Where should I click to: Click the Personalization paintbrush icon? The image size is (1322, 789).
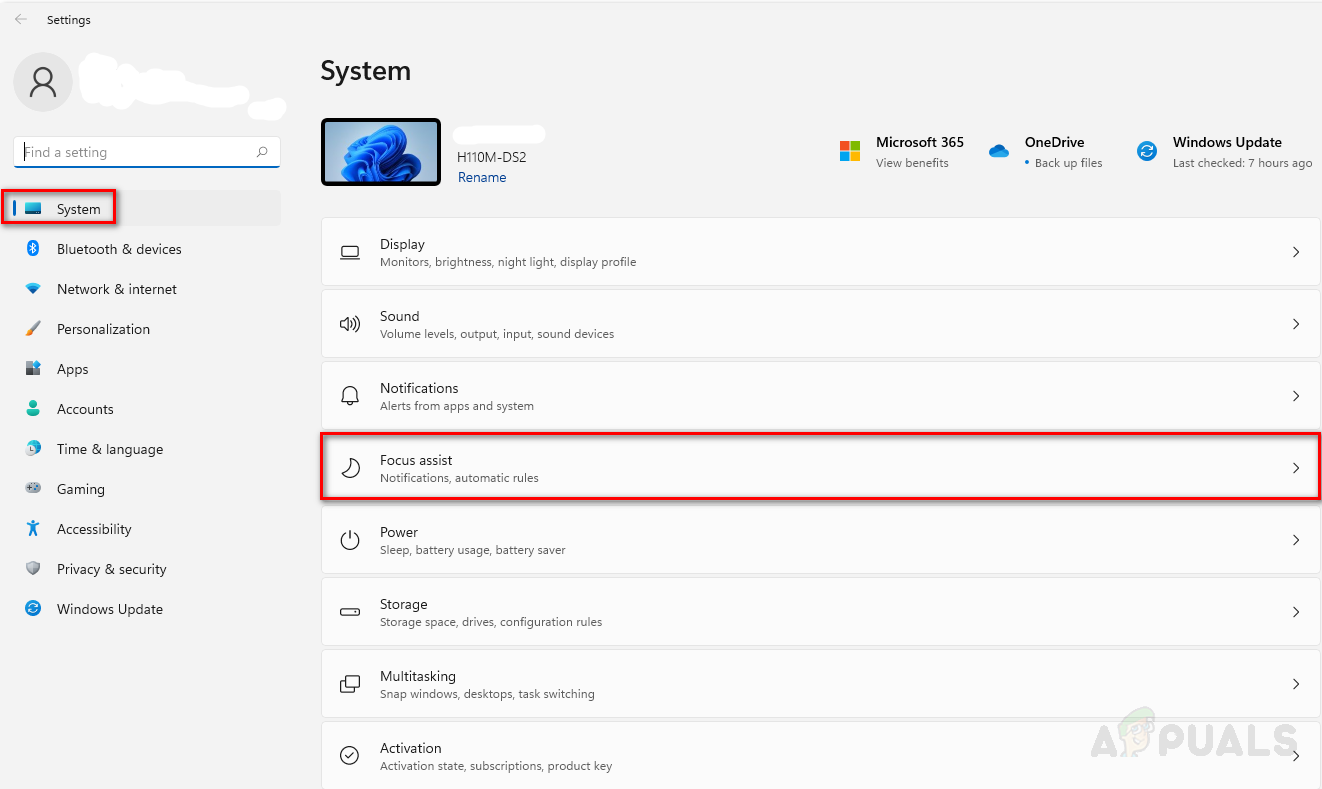33,329
